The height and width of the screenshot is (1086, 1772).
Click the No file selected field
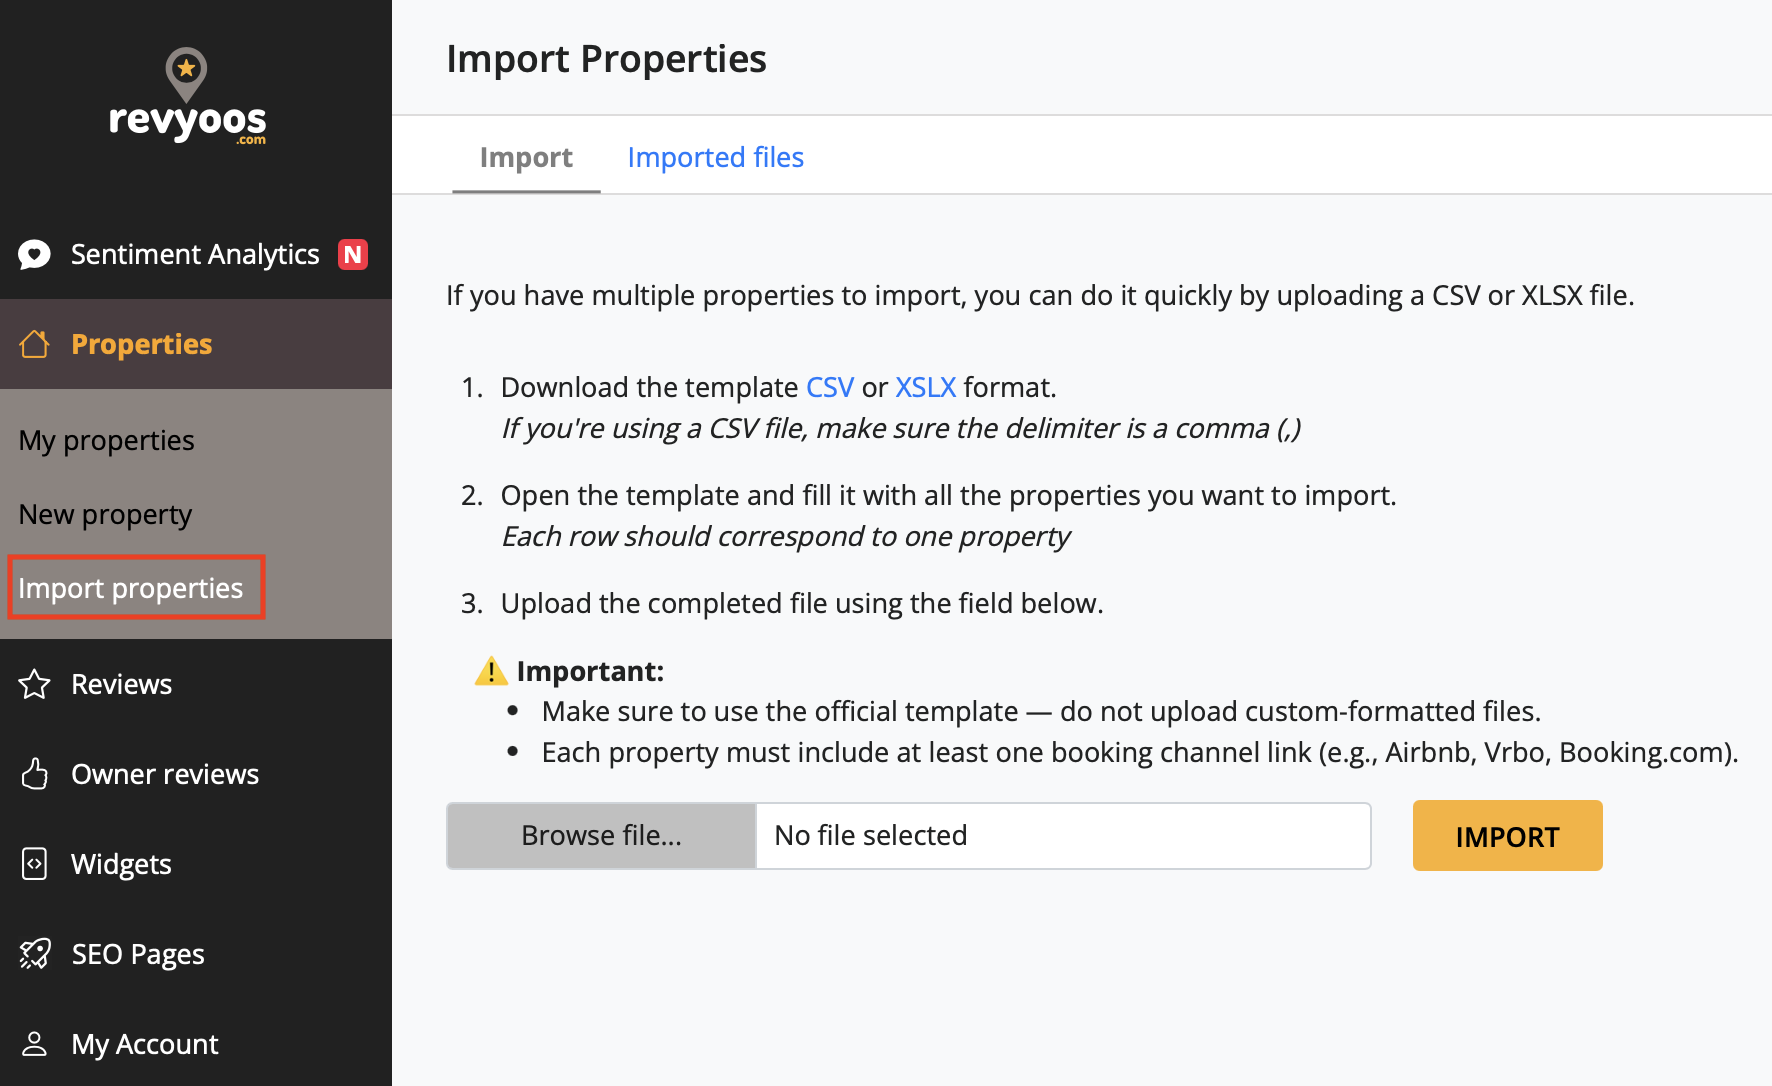coord(1062,836)
